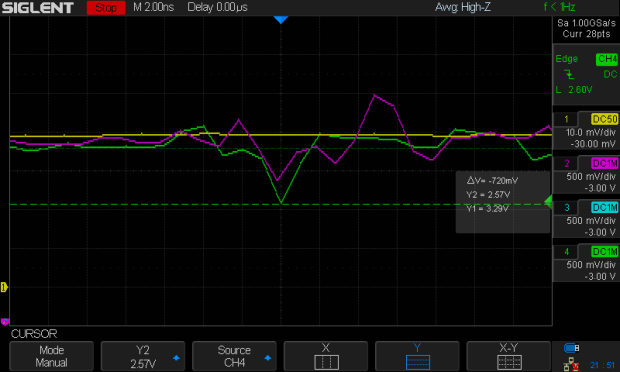Click the falling edge slope icon

[569, 74]
